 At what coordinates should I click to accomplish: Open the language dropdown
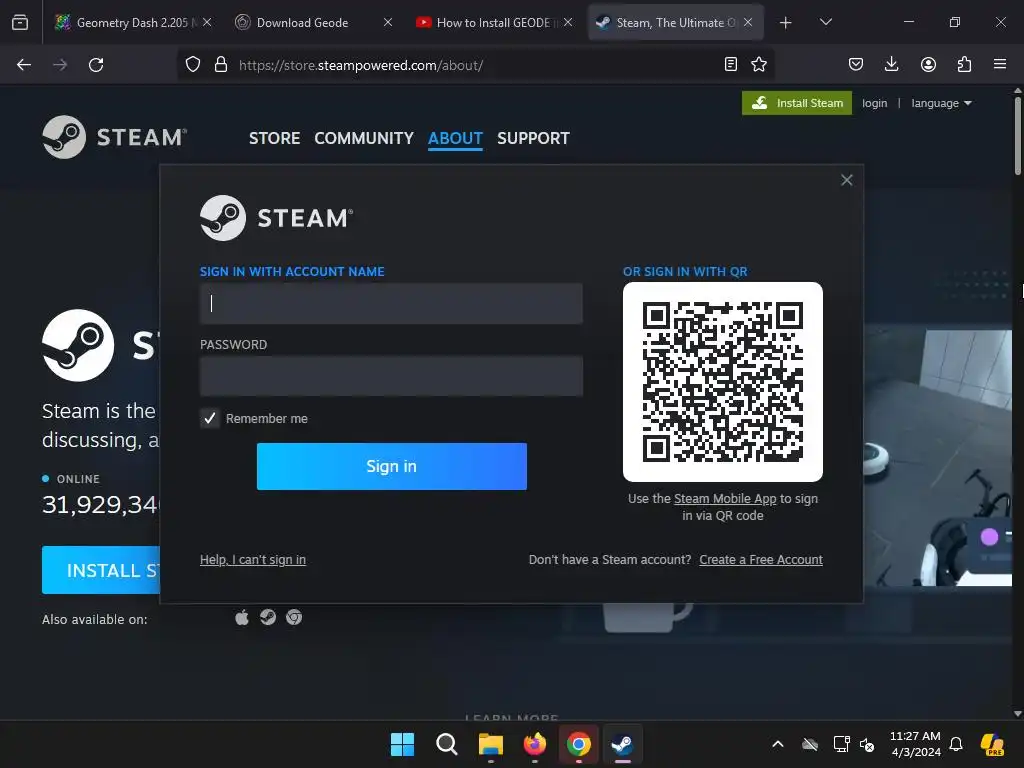pos(941,103)
